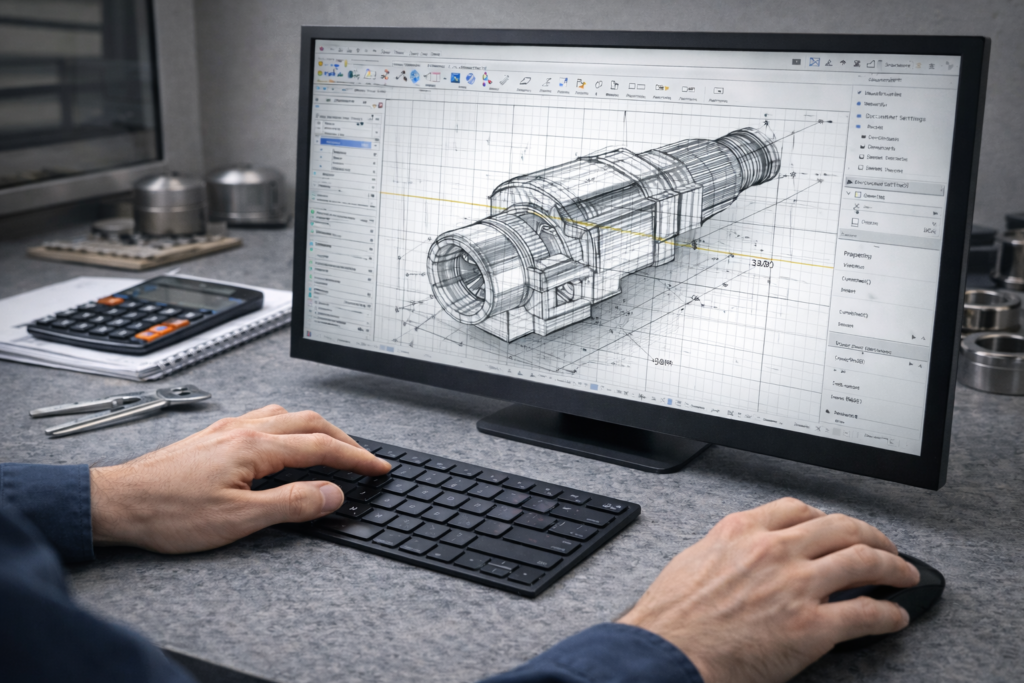Click the blue globe icon in the ribbon

(414, 75)
